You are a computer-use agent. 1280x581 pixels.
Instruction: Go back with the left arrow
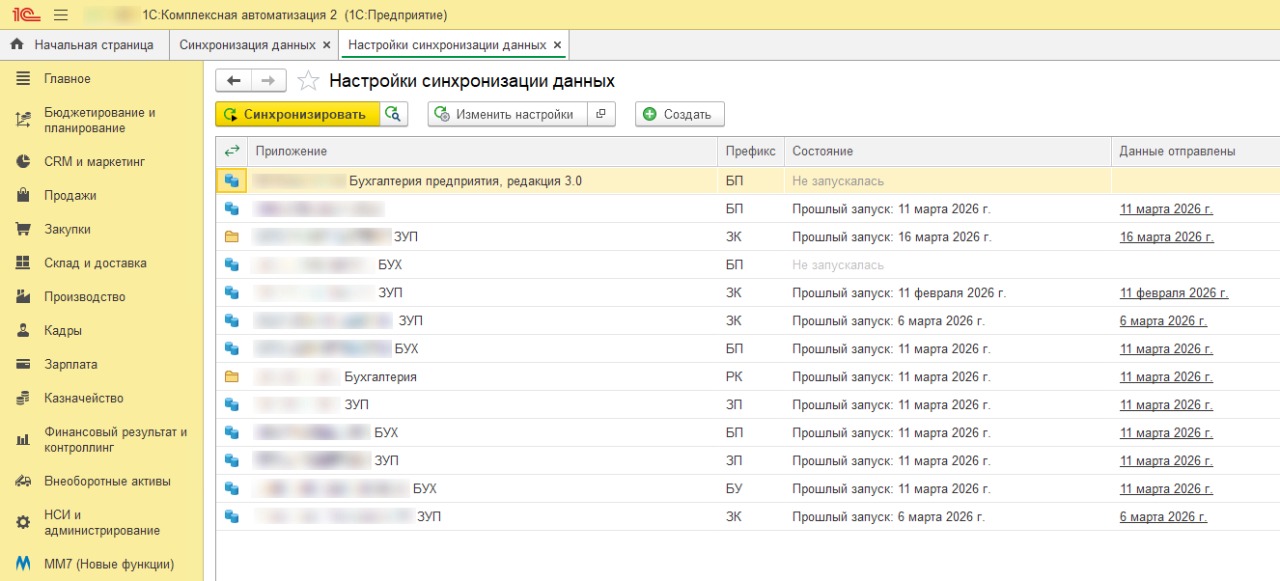coord(234,81)
